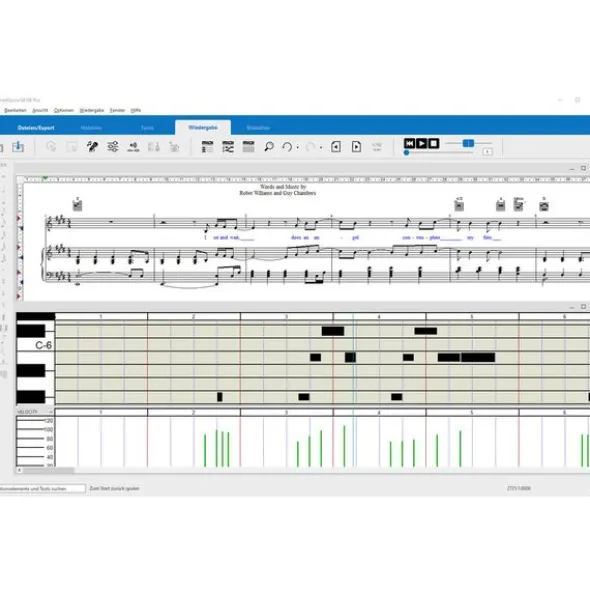Screen dimensions: 590x591
Task: Minimize the piano roll panel
Action: click(572, 307)
